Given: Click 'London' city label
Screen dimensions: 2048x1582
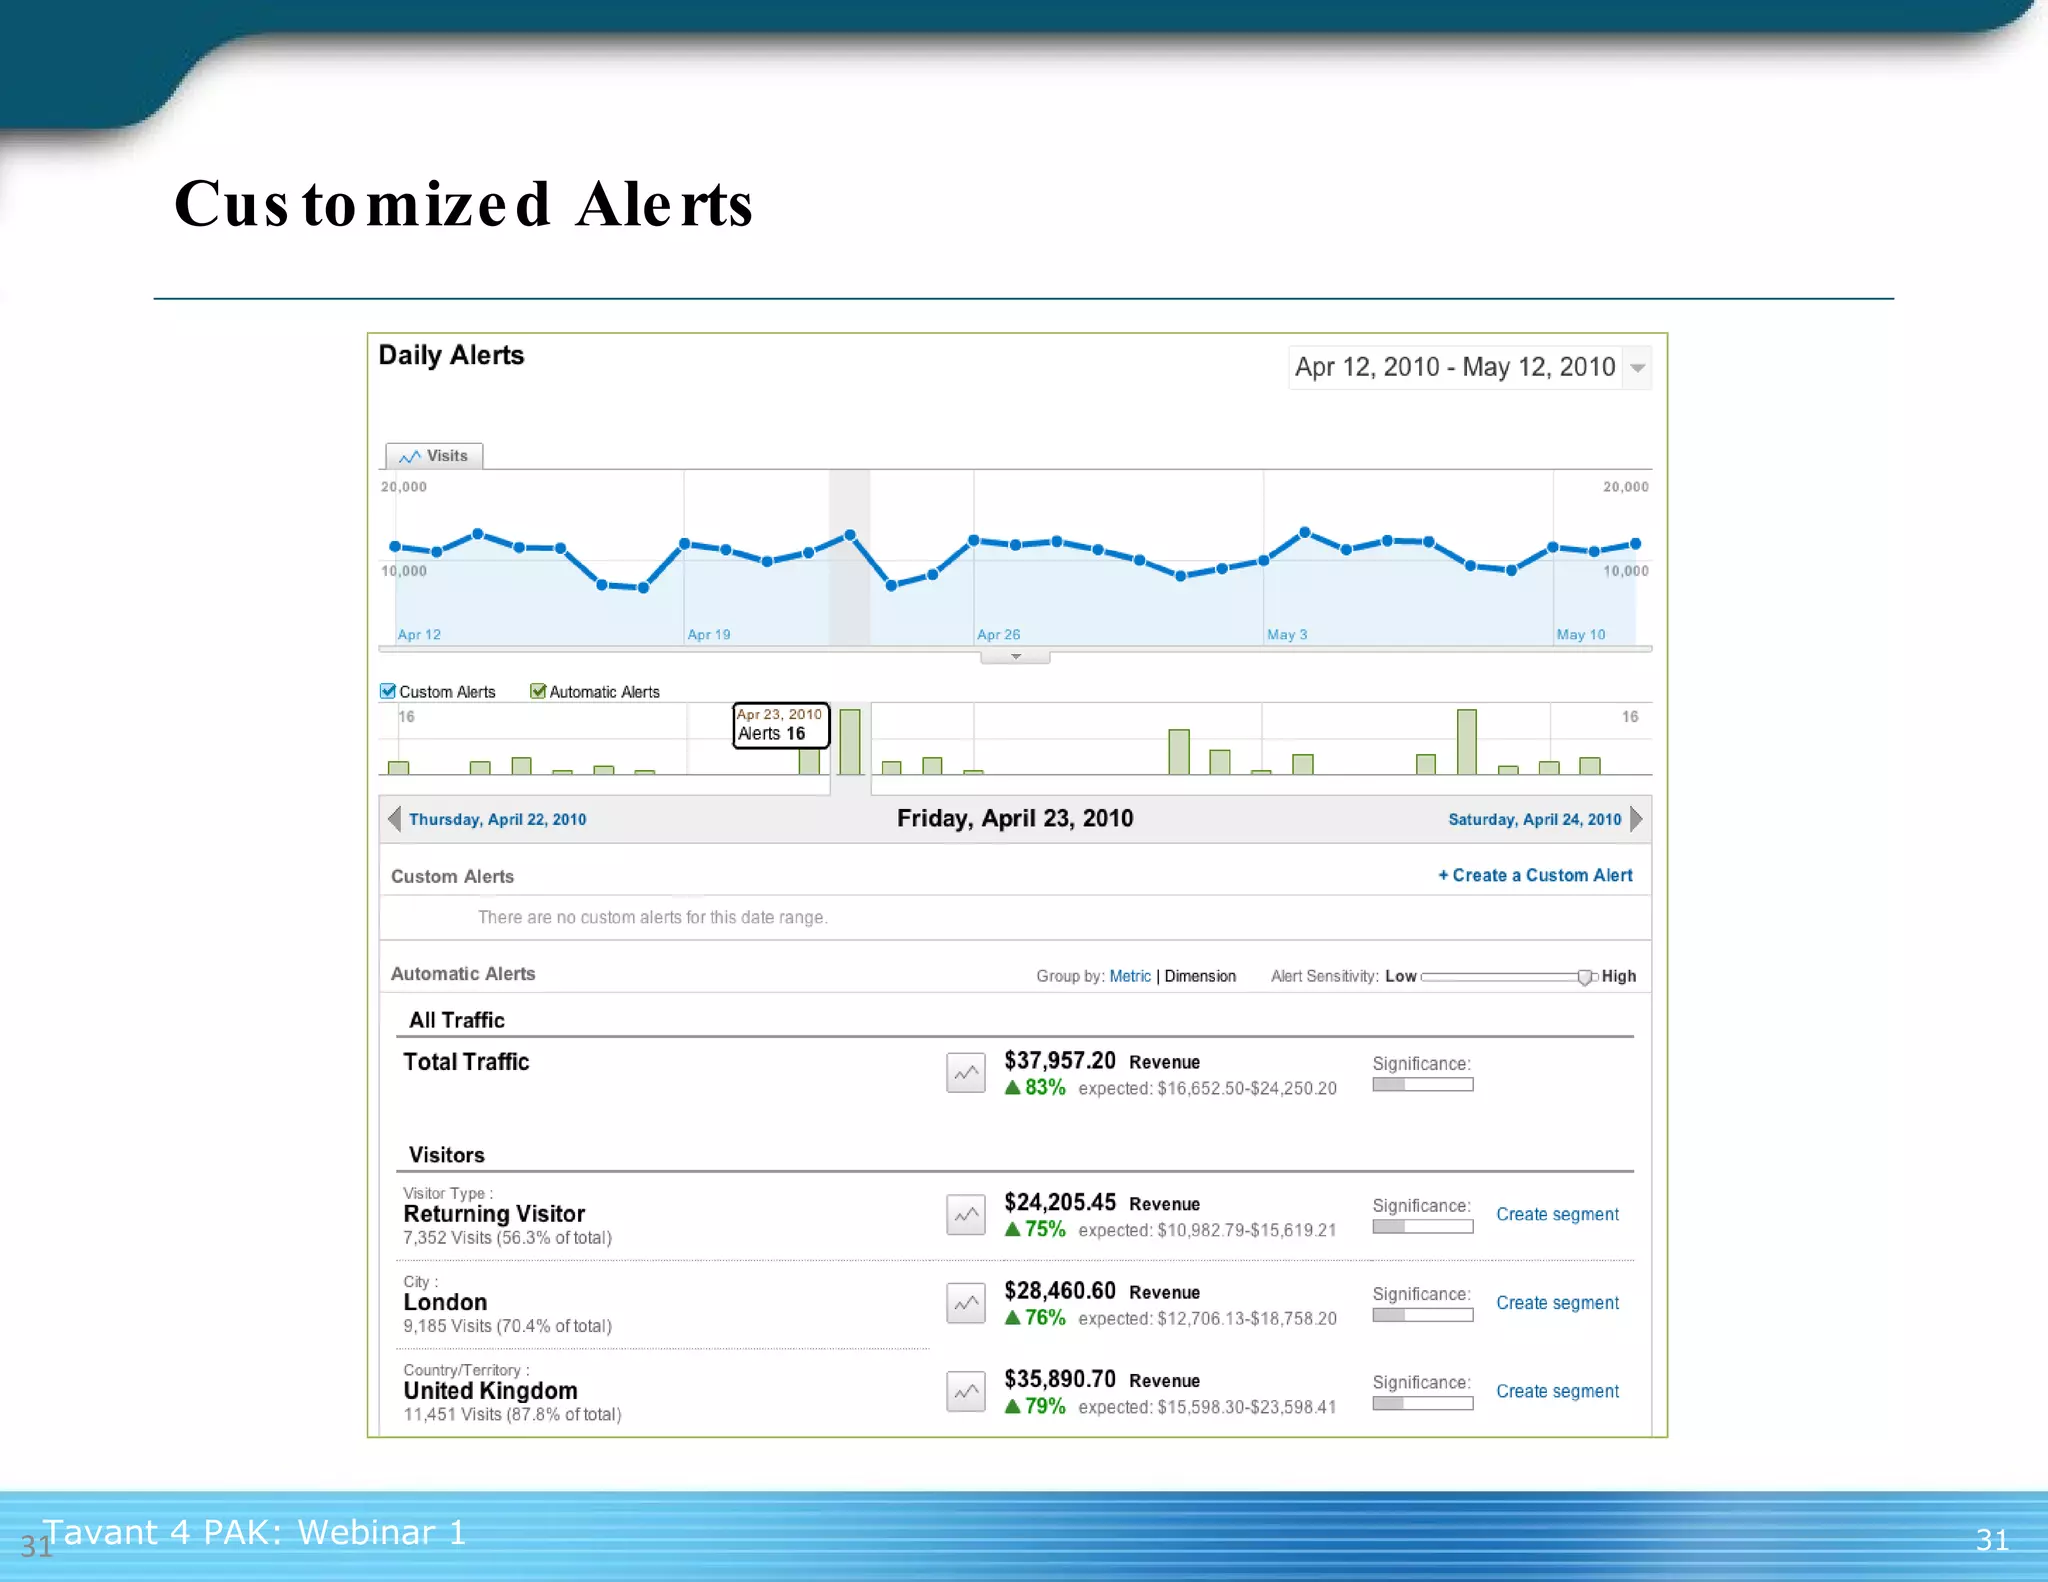Looking at the screenshot, I should tap(445, 1302).
